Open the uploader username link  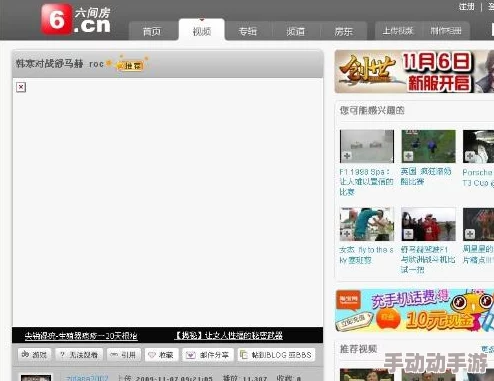pyautogui.click(x=87, y=378)
